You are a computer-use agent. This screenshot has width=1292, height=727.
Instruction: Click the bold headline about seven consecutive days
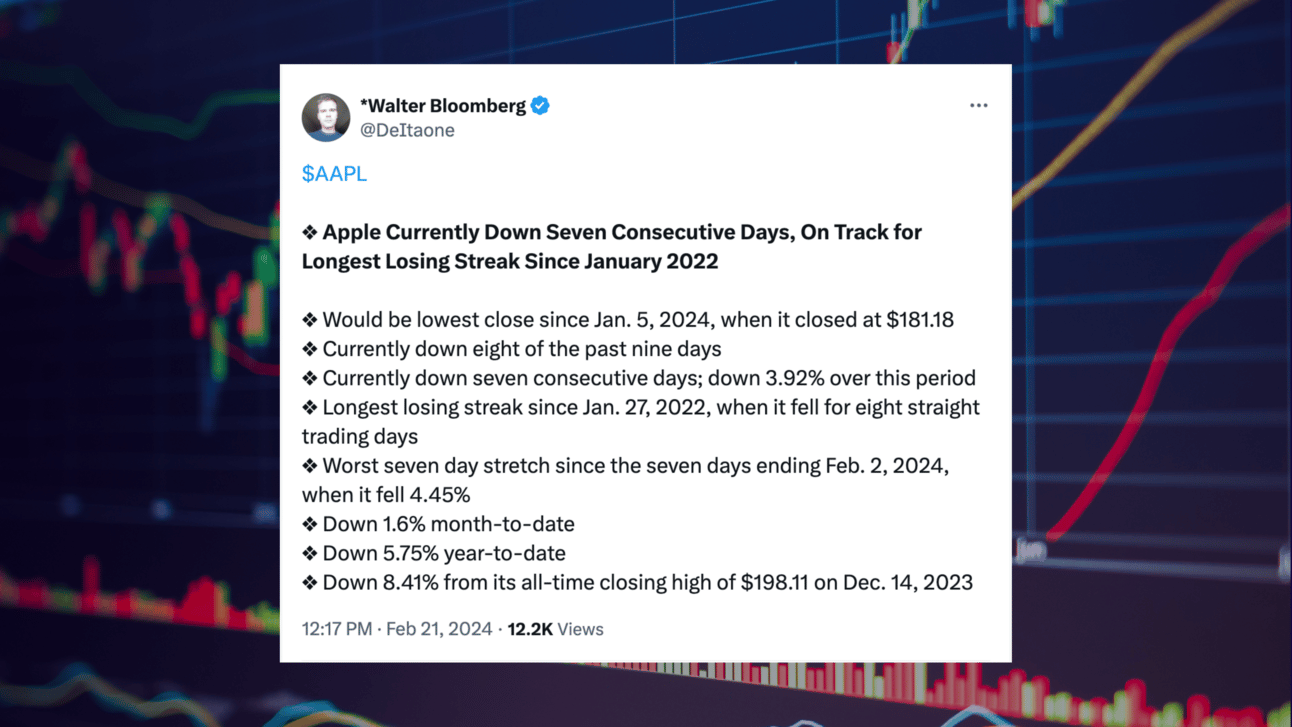tap(612, 246)
